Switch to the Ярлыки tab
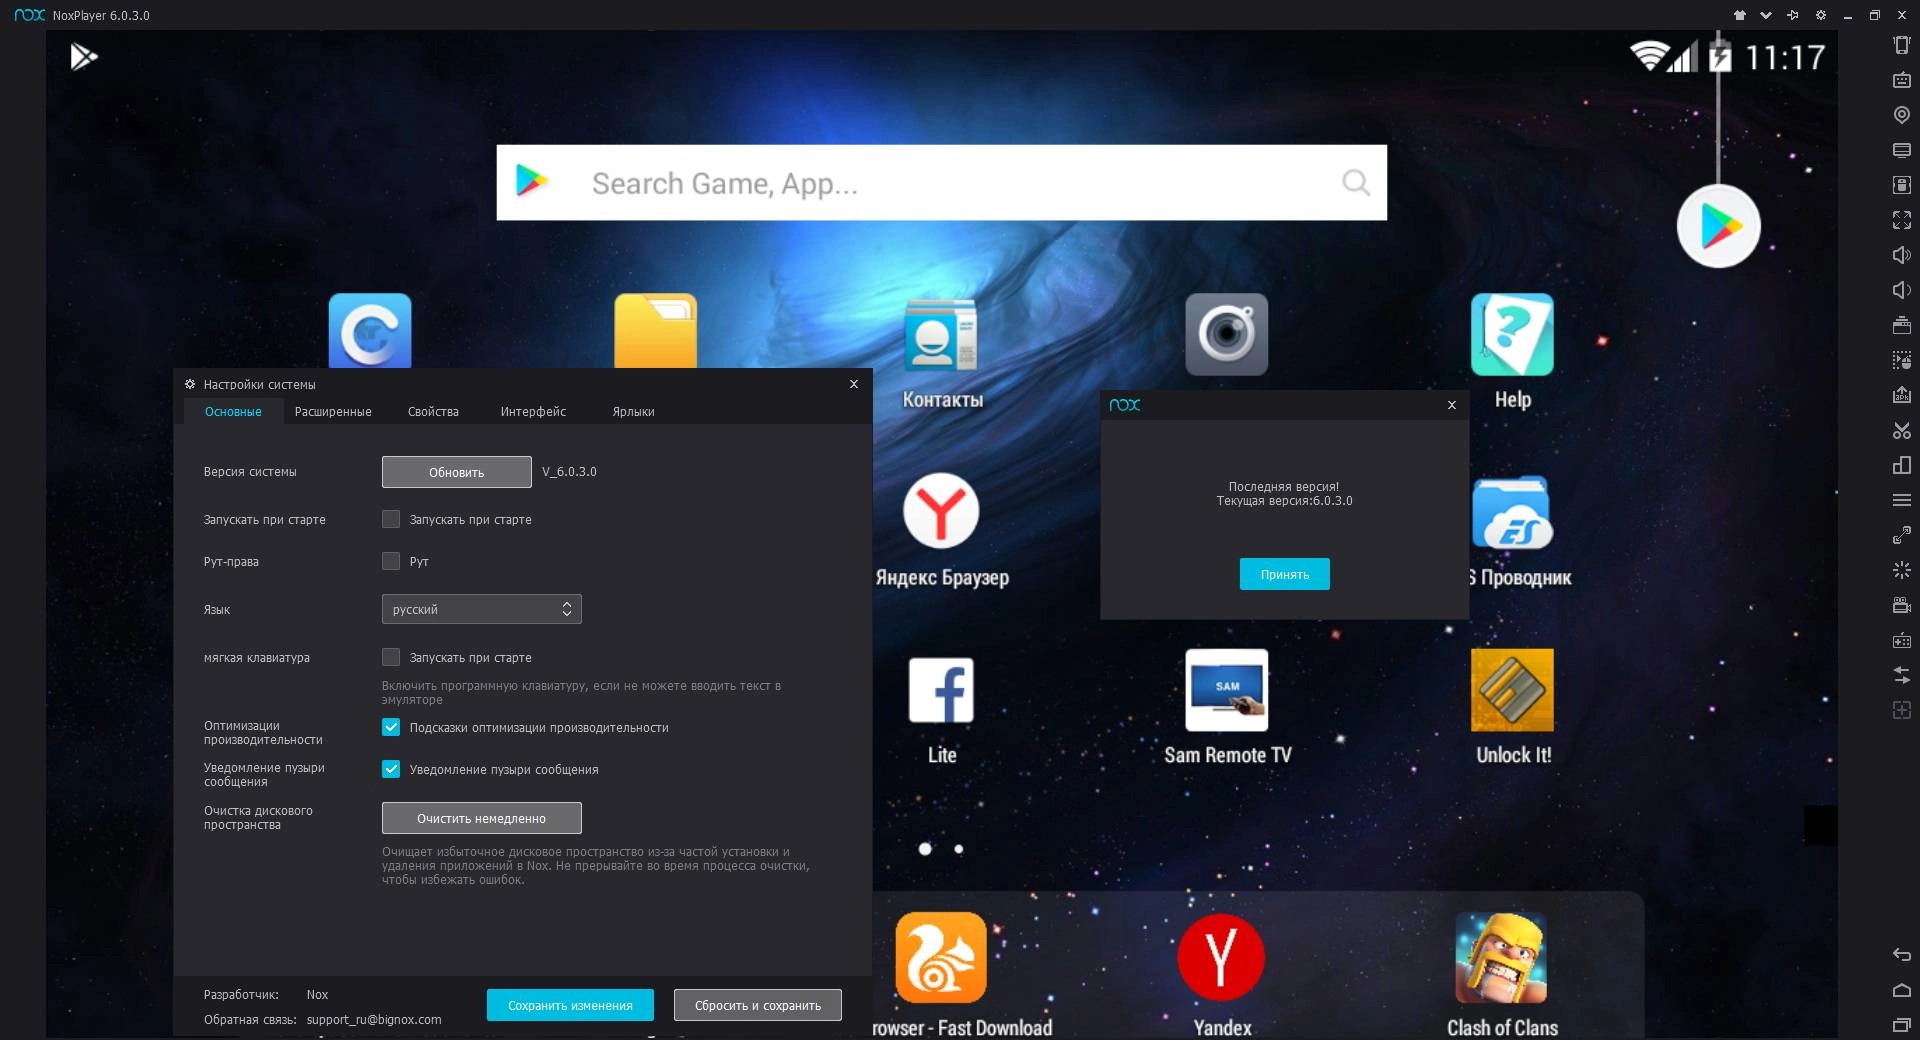 [x=633, y=411]
